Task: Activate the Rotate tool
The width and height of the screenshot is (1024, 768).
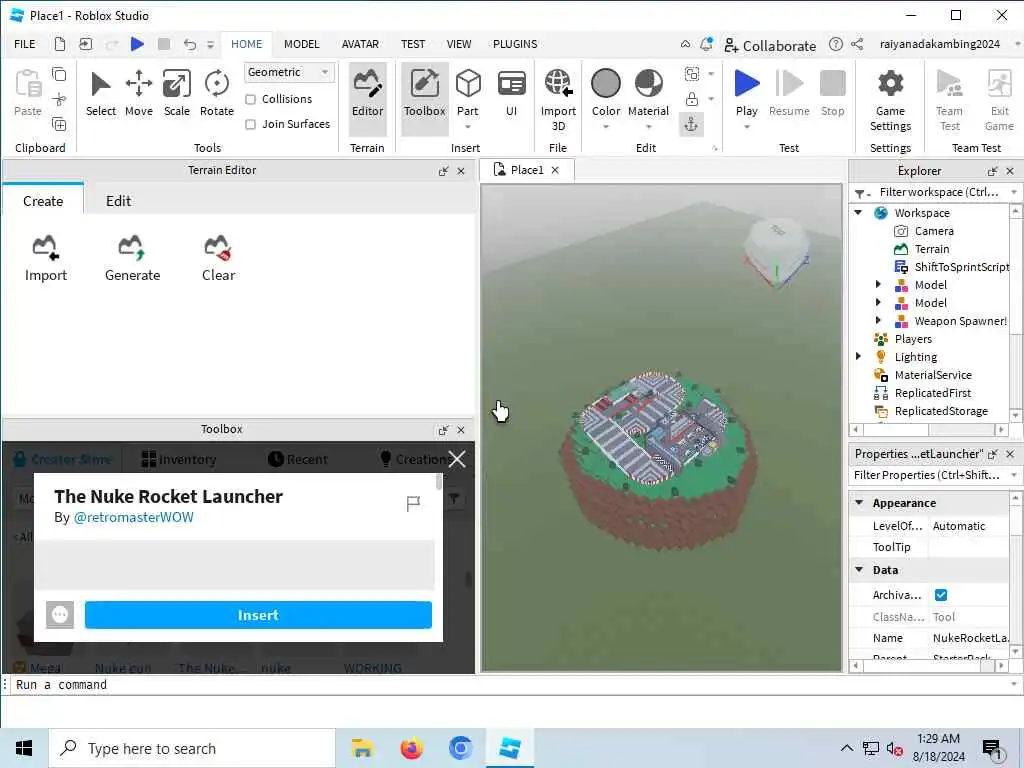Action: click(216, 95)
